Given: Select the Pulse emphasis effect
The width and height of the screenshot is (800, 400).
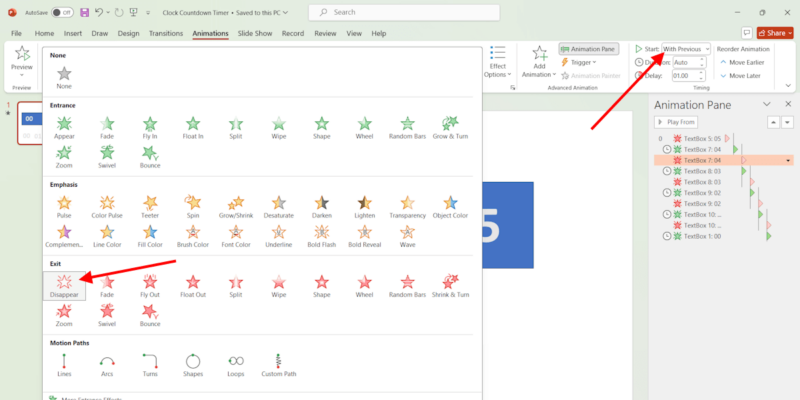Looking at the screenshot, I should coord(64,207).
